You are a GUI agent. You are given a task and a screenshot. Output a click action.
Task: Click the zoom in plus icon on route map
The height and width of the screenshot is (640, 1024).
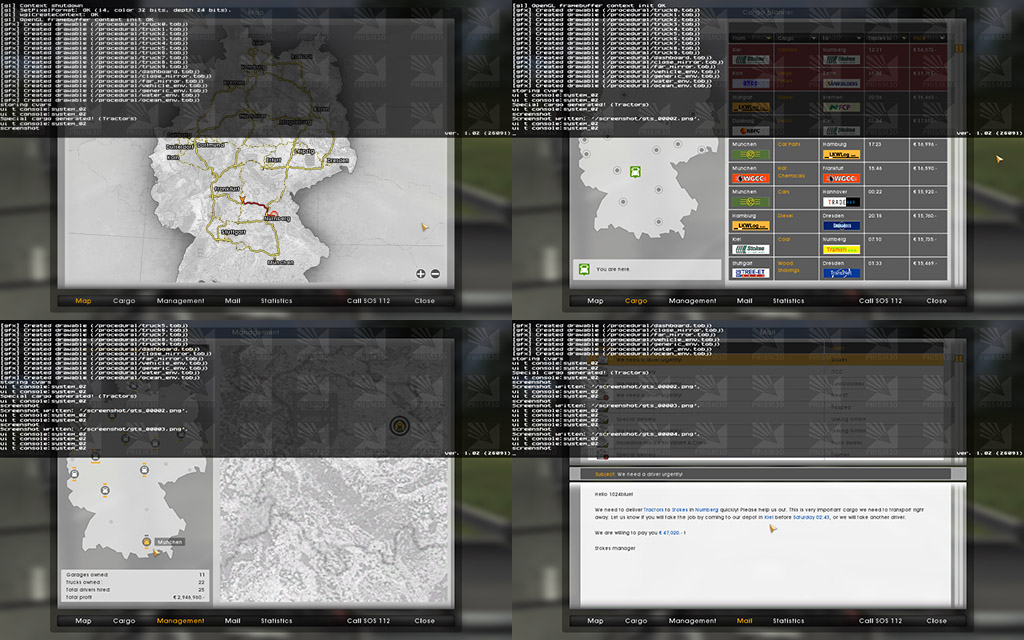click(420, 273)
